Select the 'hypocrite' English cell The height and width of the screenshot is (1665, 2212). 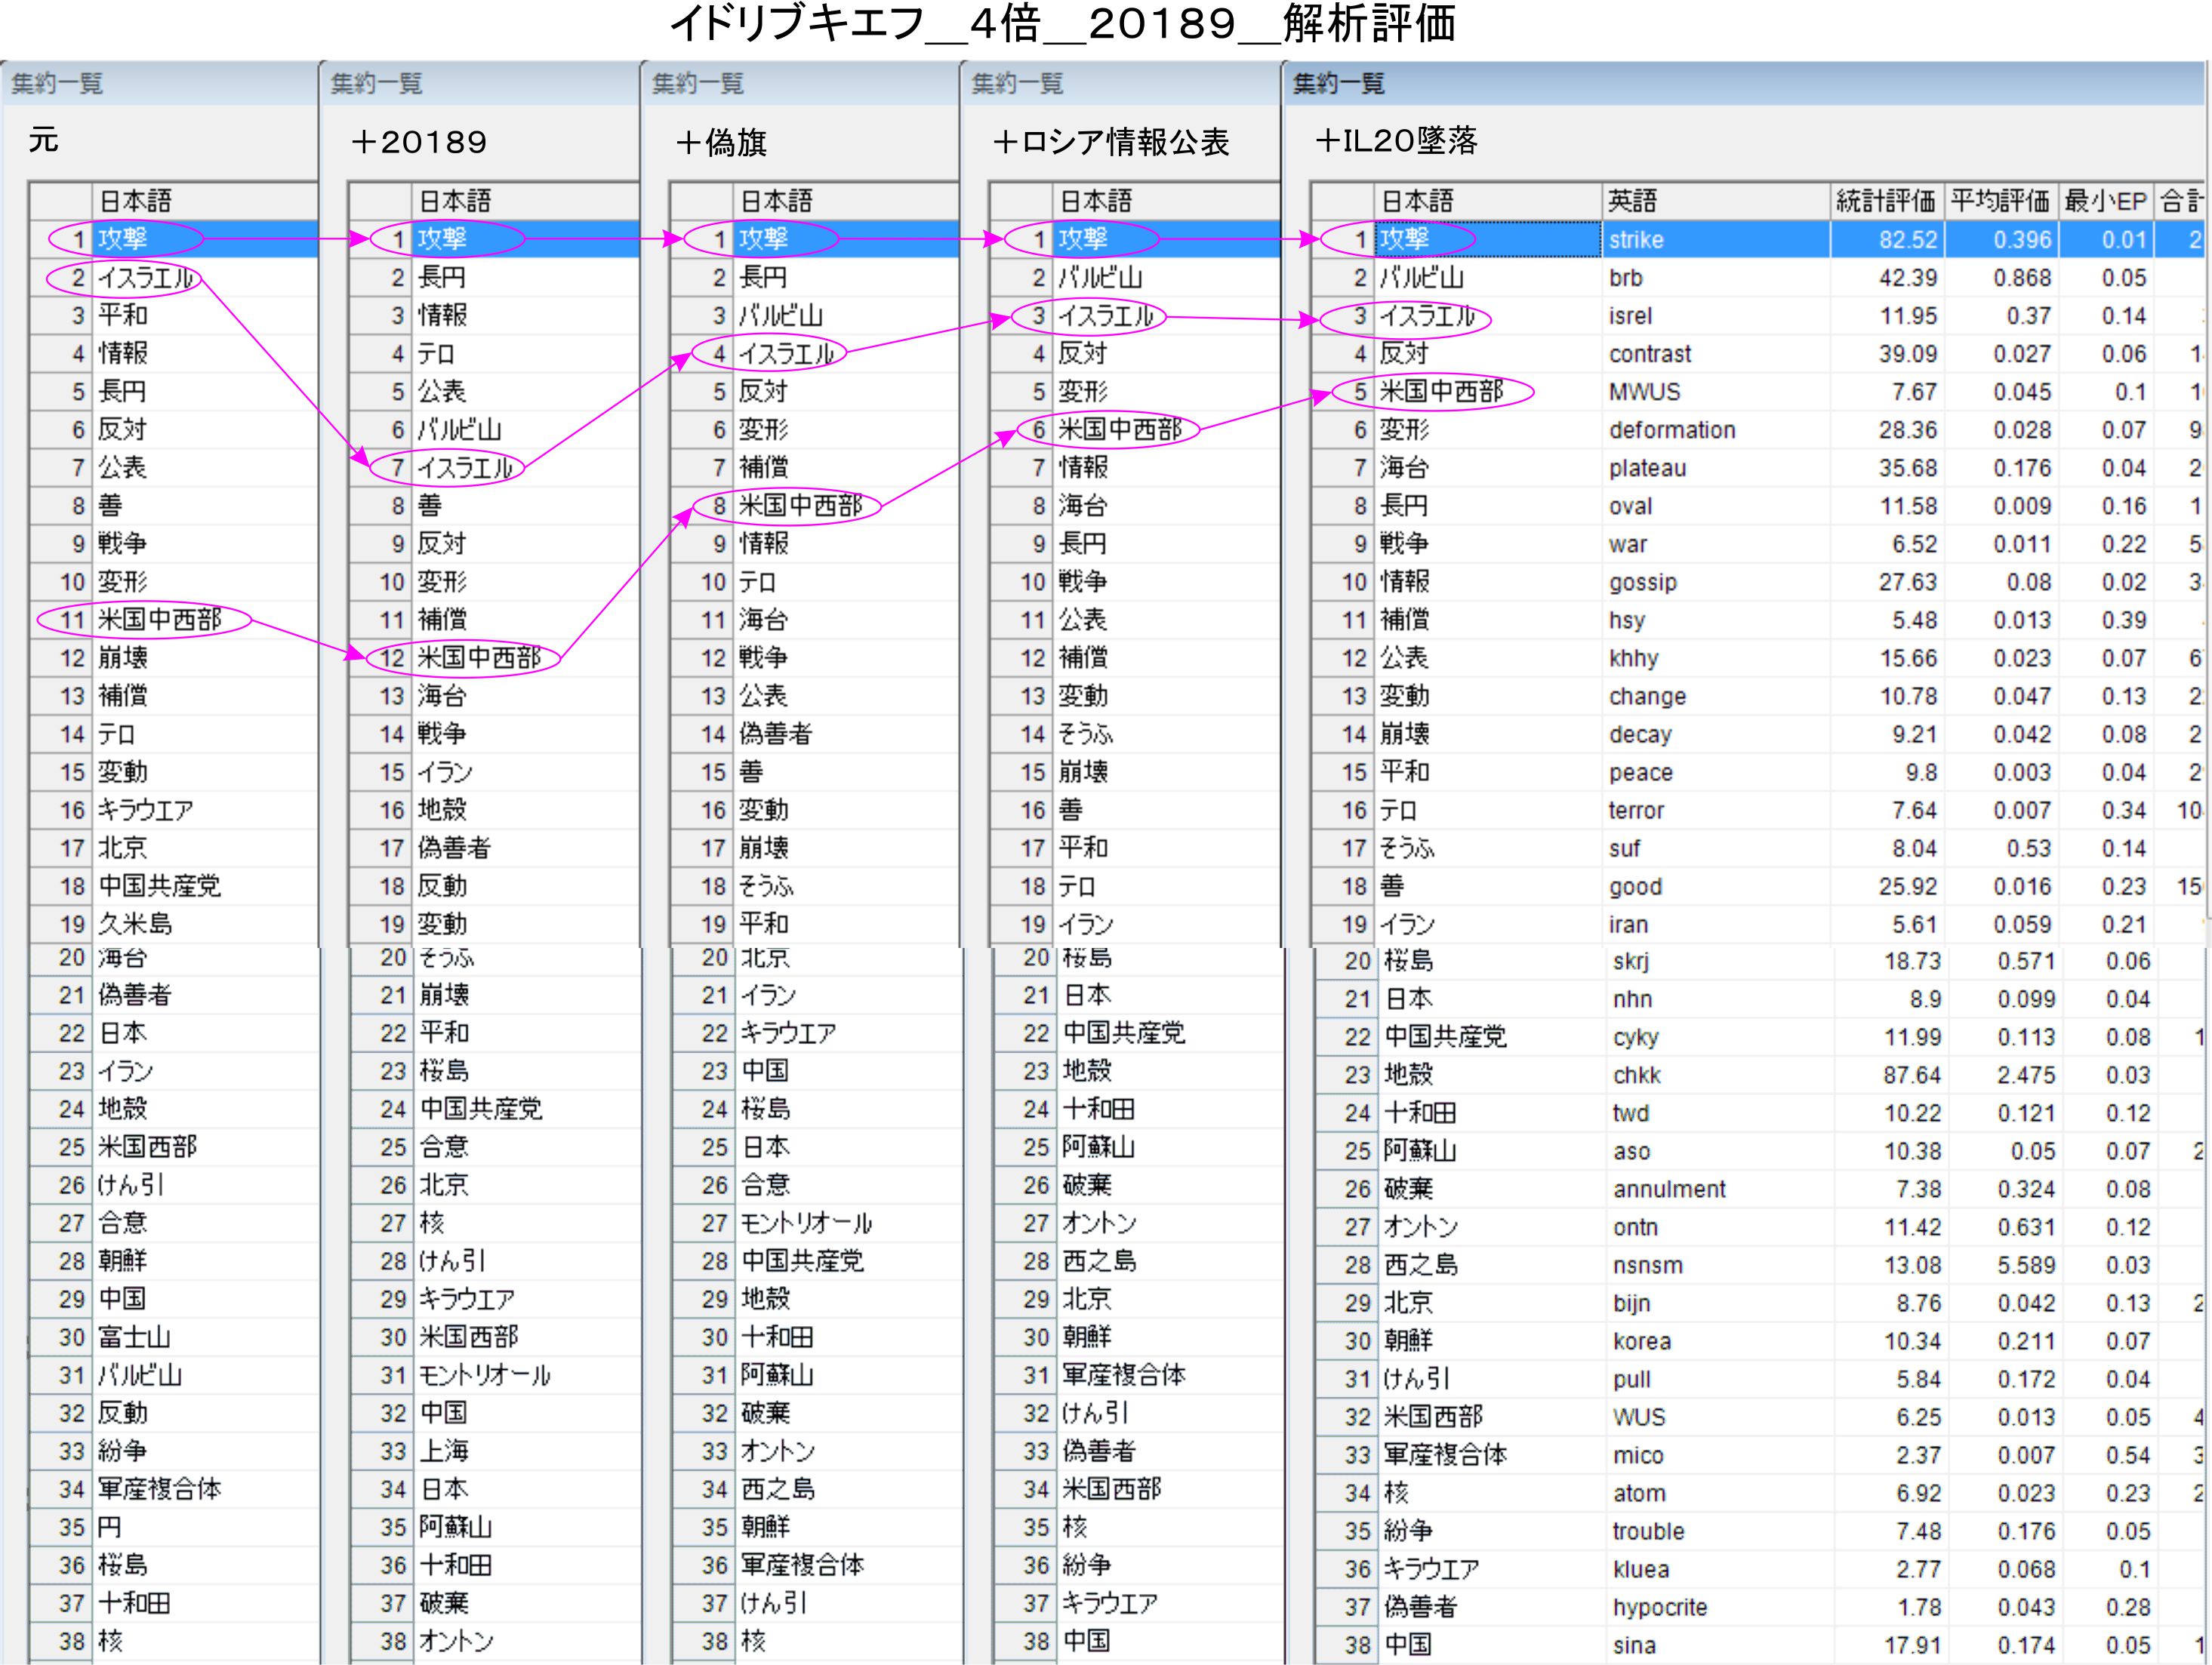(x=1660, y=1607)
